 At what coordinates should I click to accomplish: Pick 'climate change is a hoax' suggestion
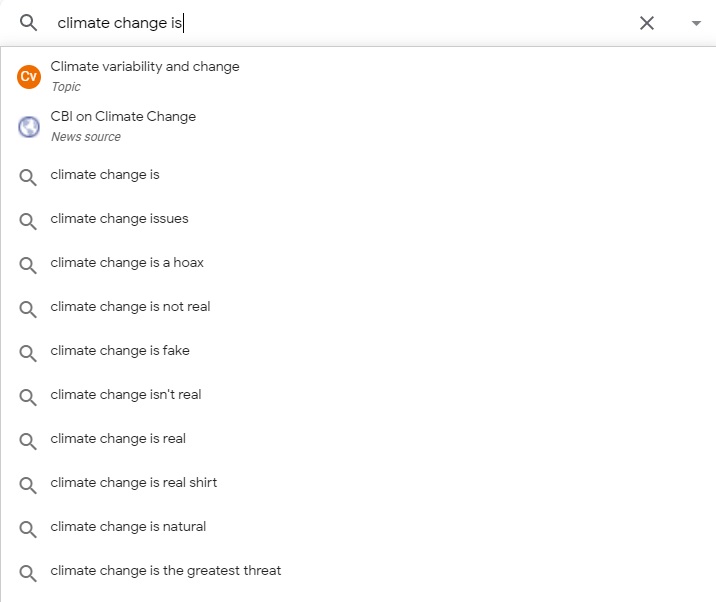(x=358, y=263)
